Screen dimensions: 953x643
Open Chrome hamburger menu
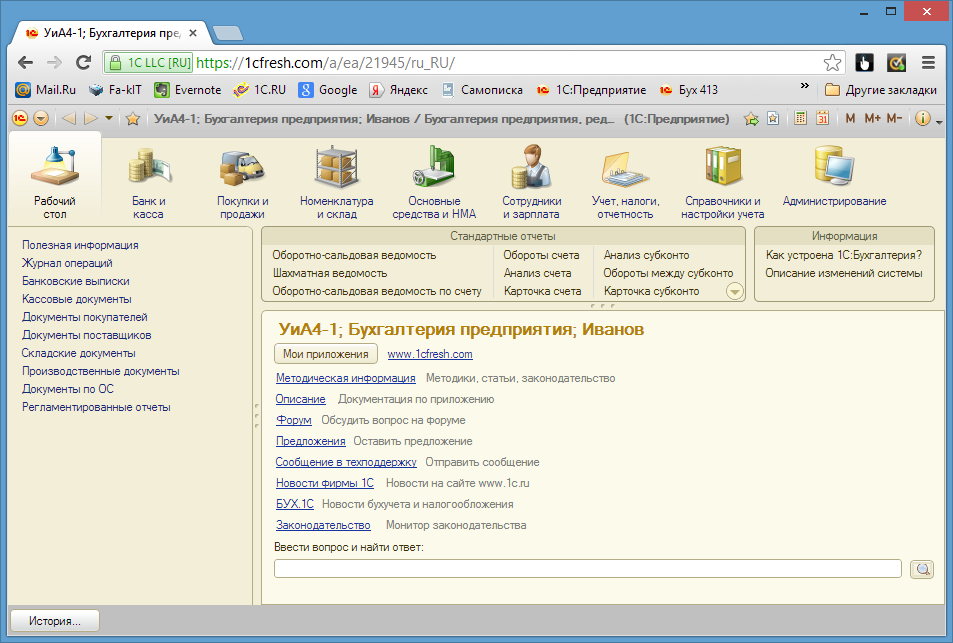[x=928, y=62]
